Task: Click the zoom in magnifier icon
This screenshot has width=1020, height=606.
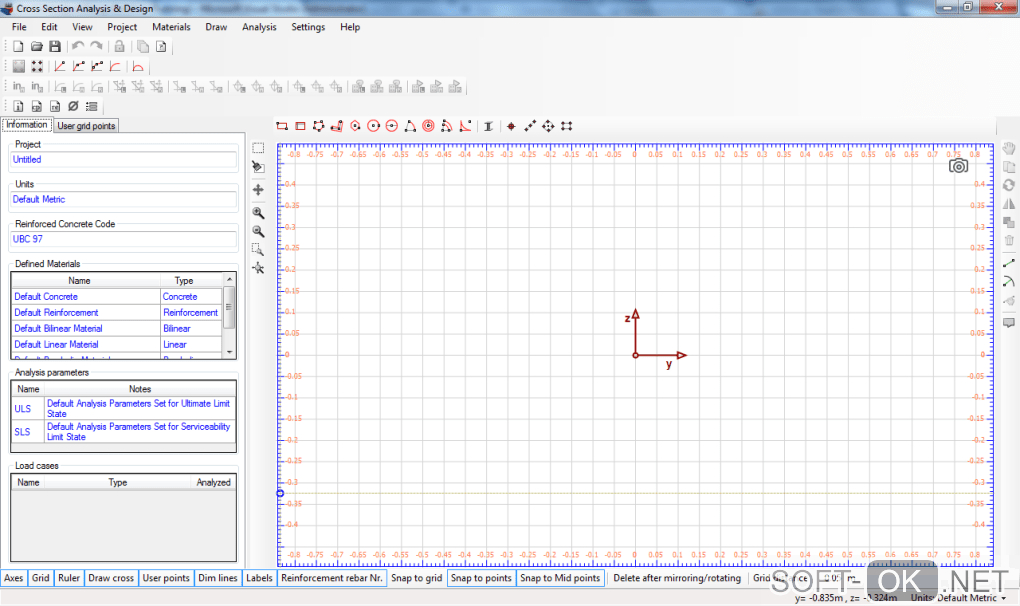Action: point(258,212)
